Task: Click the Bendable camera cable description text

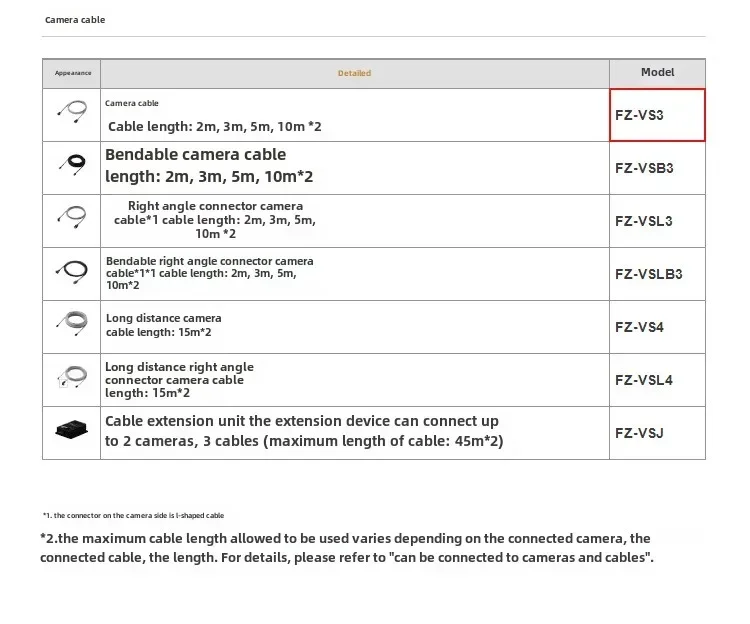Action: 209,166
